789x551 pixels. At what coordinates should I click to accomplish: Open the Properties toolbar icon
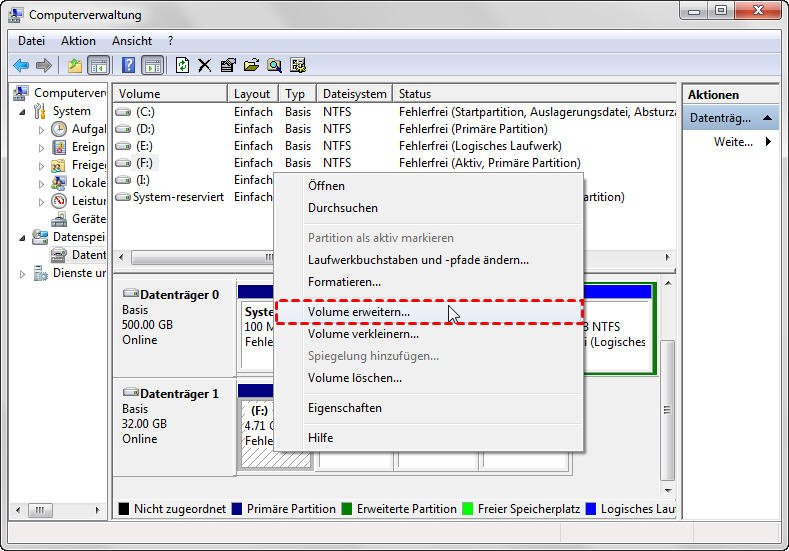pyautogui.click(x=228, y=65)
